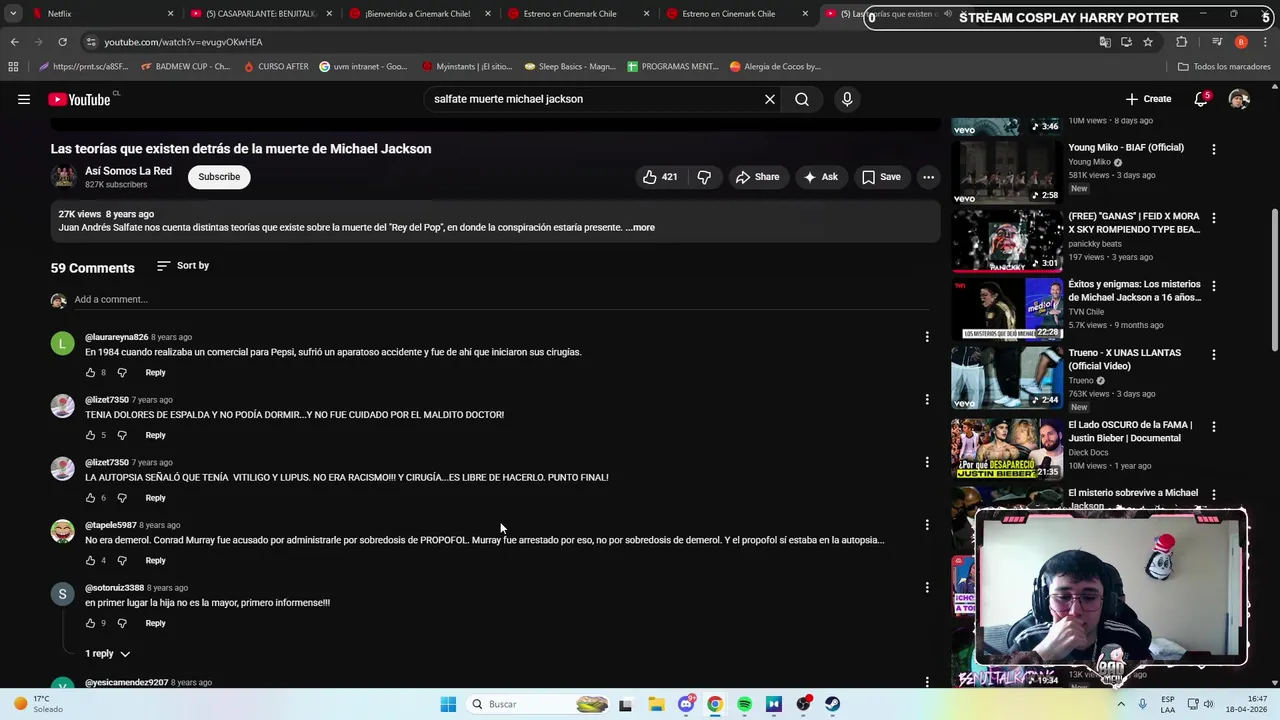Start voice search with the microphone
This screenshot has width=1280, height=720.
847,99
